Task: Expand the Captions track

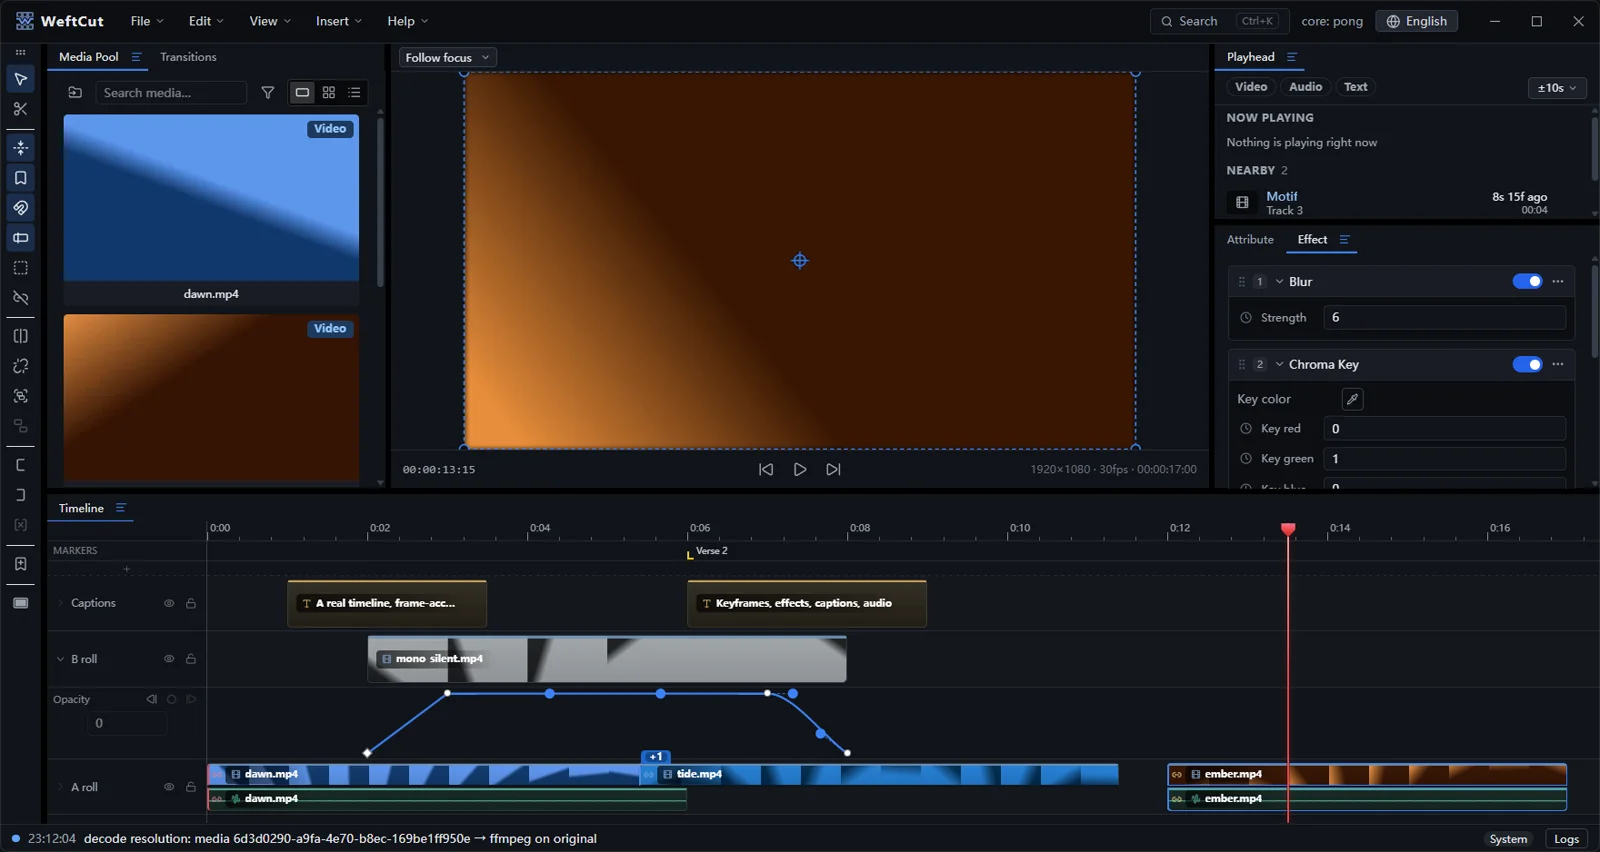Action: click(60, 604)
